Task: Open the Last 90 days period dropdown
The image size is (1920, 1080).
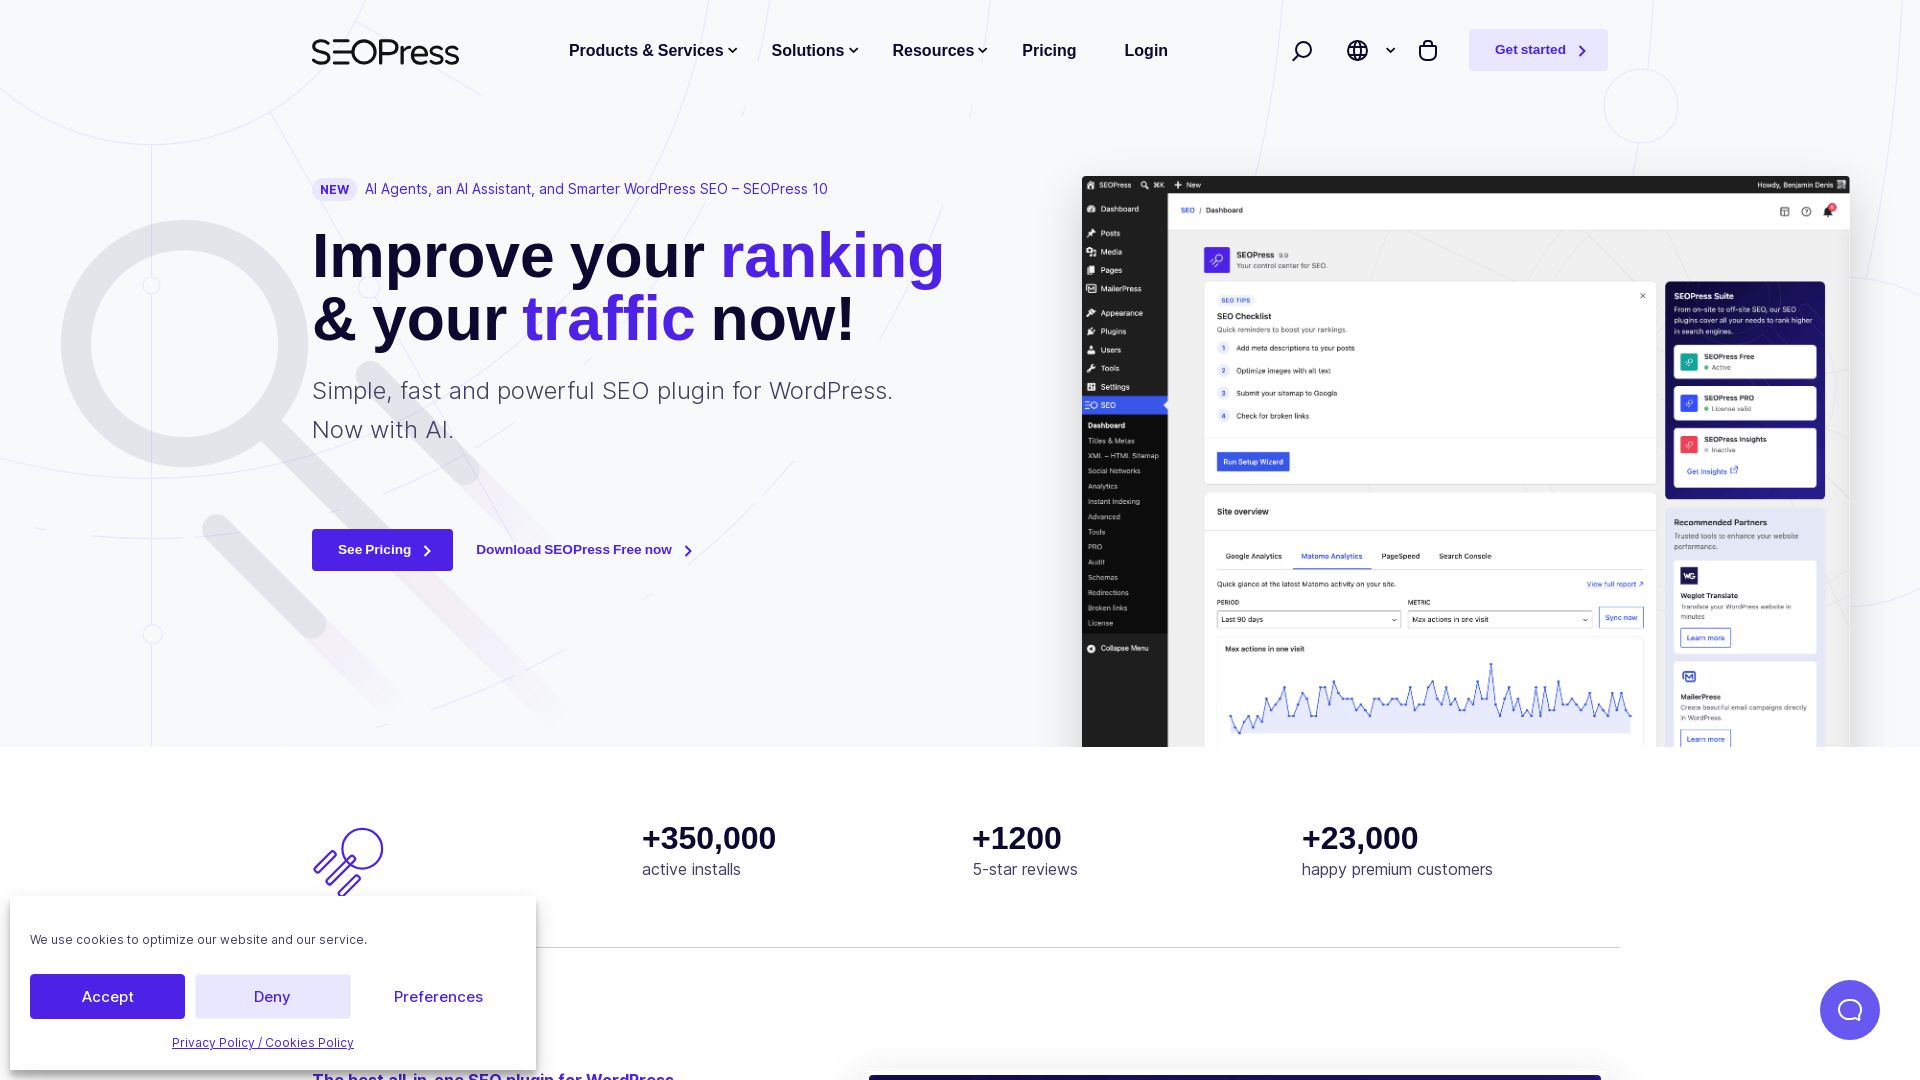Action: click(x=1308, y=620)
